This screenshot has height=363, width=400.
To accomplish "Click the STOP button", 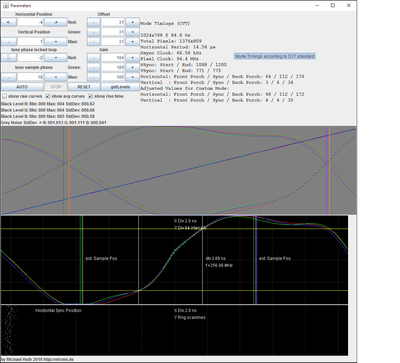I will tap(56, 87).
